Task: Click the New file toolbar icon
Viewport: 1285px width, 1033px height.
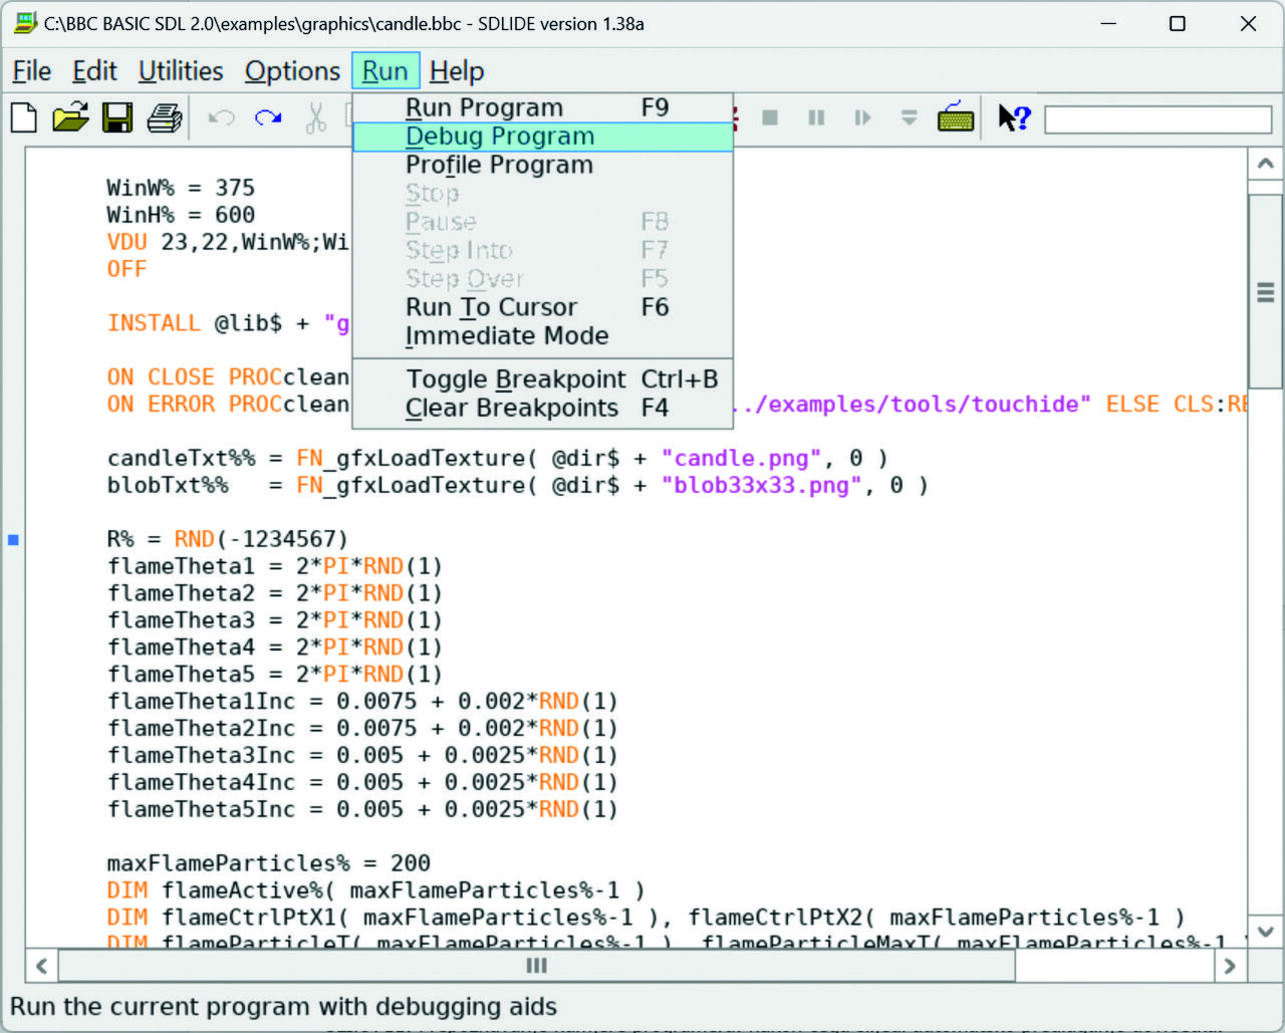Action: (x=24, y=118)
